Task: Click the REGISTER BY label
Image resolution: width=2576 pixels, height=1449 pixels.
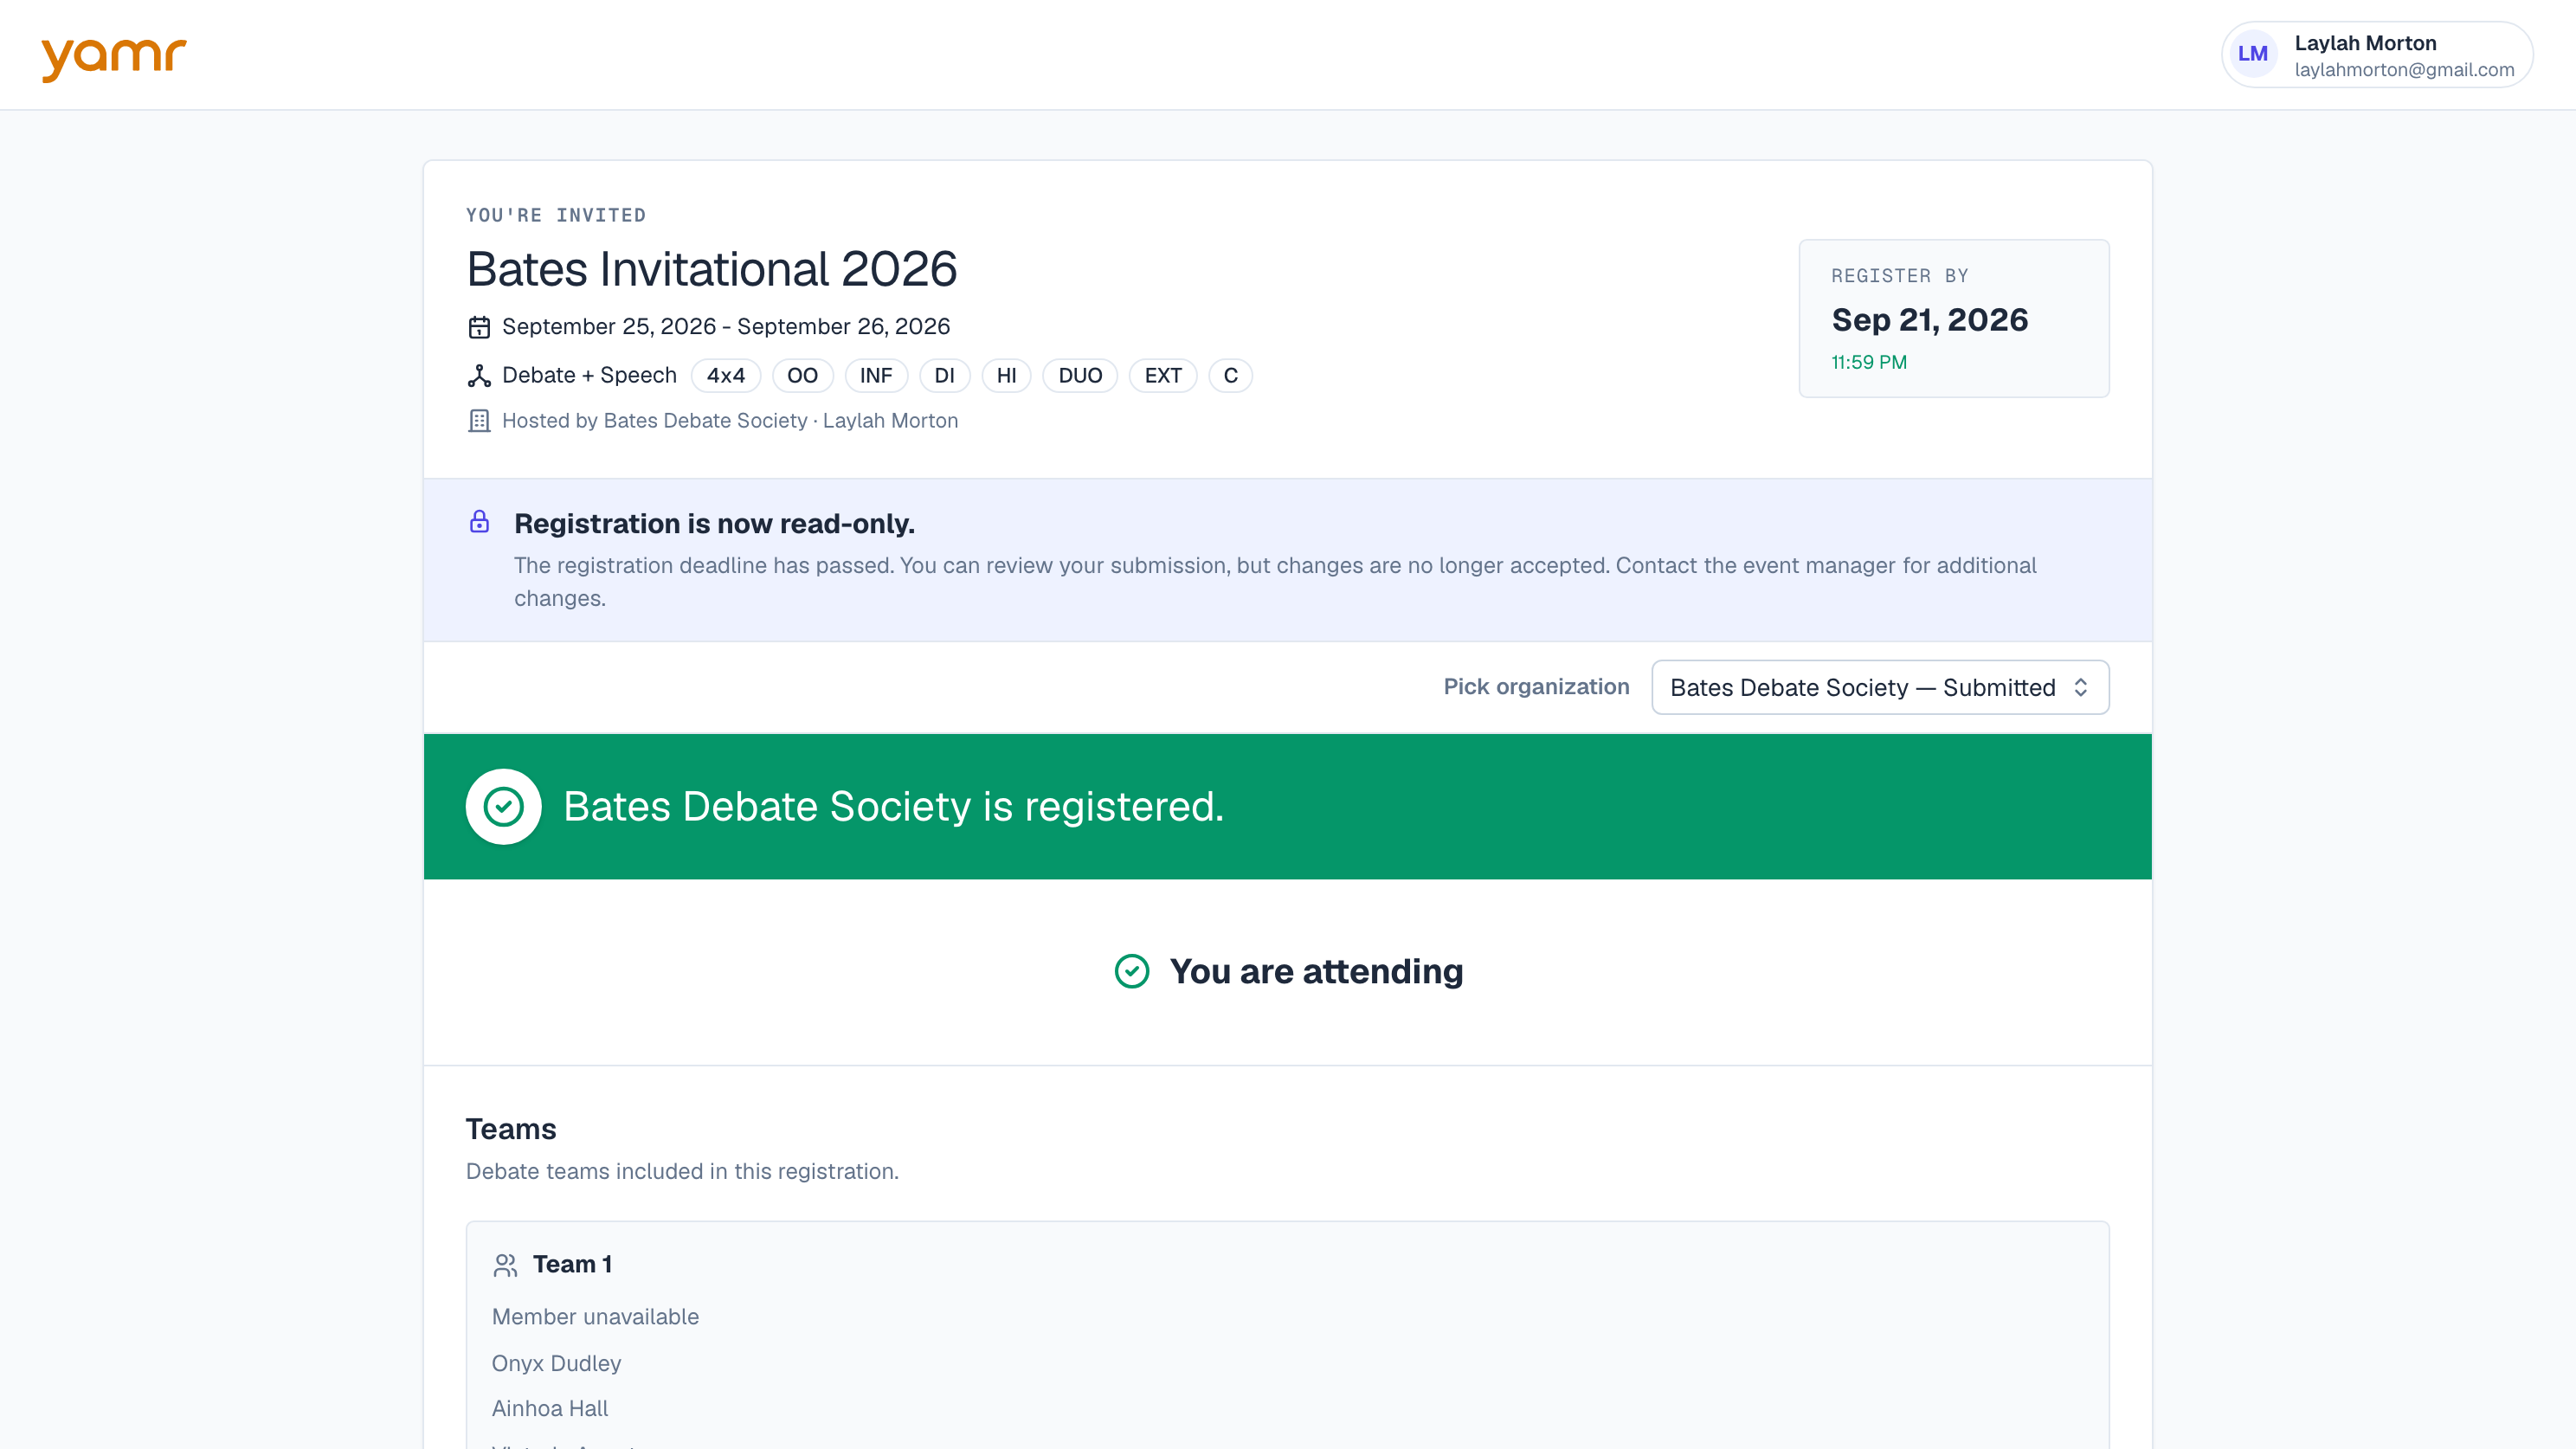Action: (x=1899, y=276)
